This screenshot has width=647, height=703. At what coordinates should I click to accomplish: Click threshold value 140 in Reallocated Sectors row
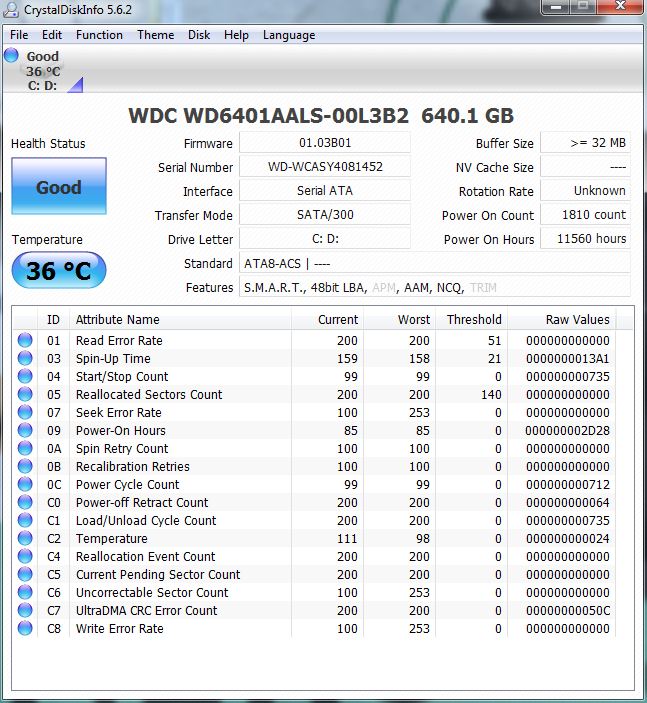tap(491, 395)
